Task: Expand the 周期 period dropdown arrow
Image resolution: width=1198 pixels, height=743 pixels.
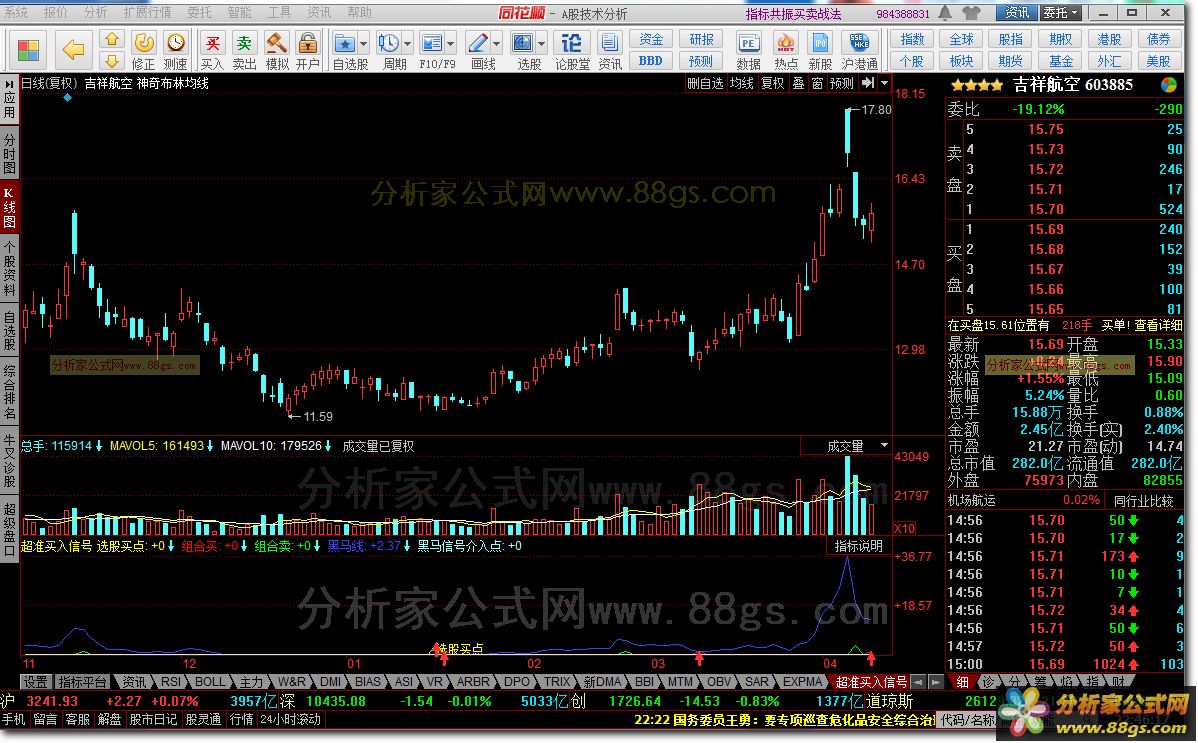Action: pyautogui.click(x=406, y=44)
